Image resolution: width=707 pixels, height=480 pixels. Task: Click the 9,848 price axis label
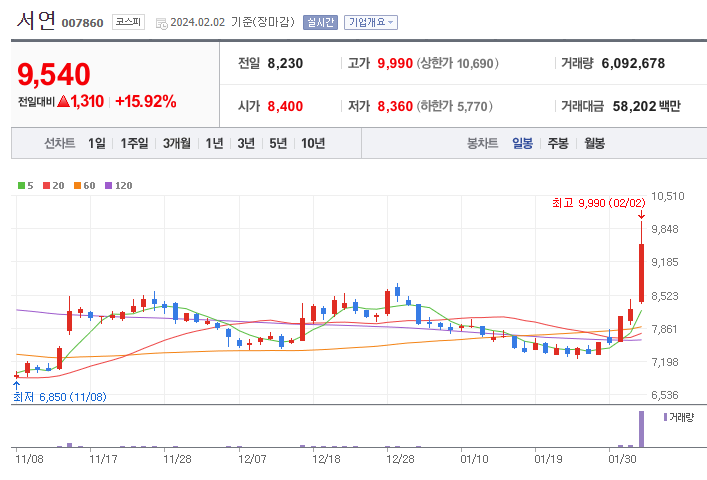pyautogui.click(x=665, y=229)
